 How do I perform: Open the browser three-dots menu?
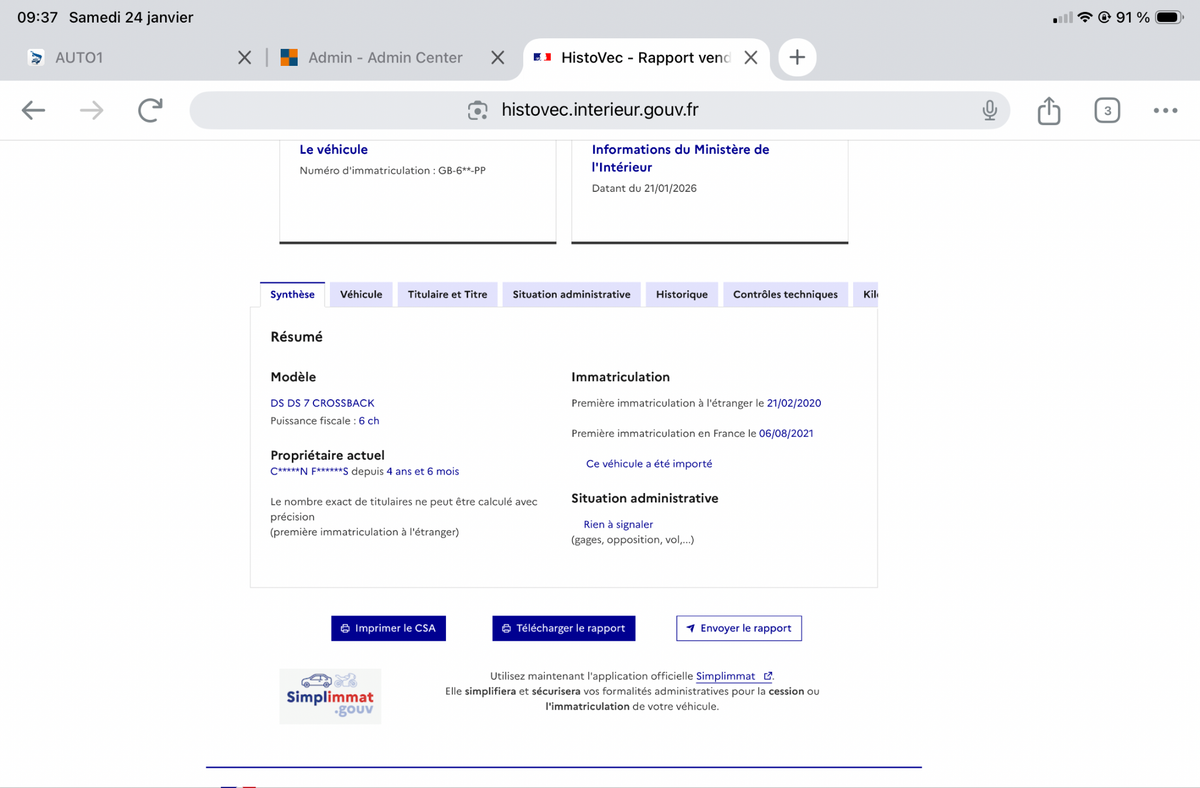[x=1165, y=111]
